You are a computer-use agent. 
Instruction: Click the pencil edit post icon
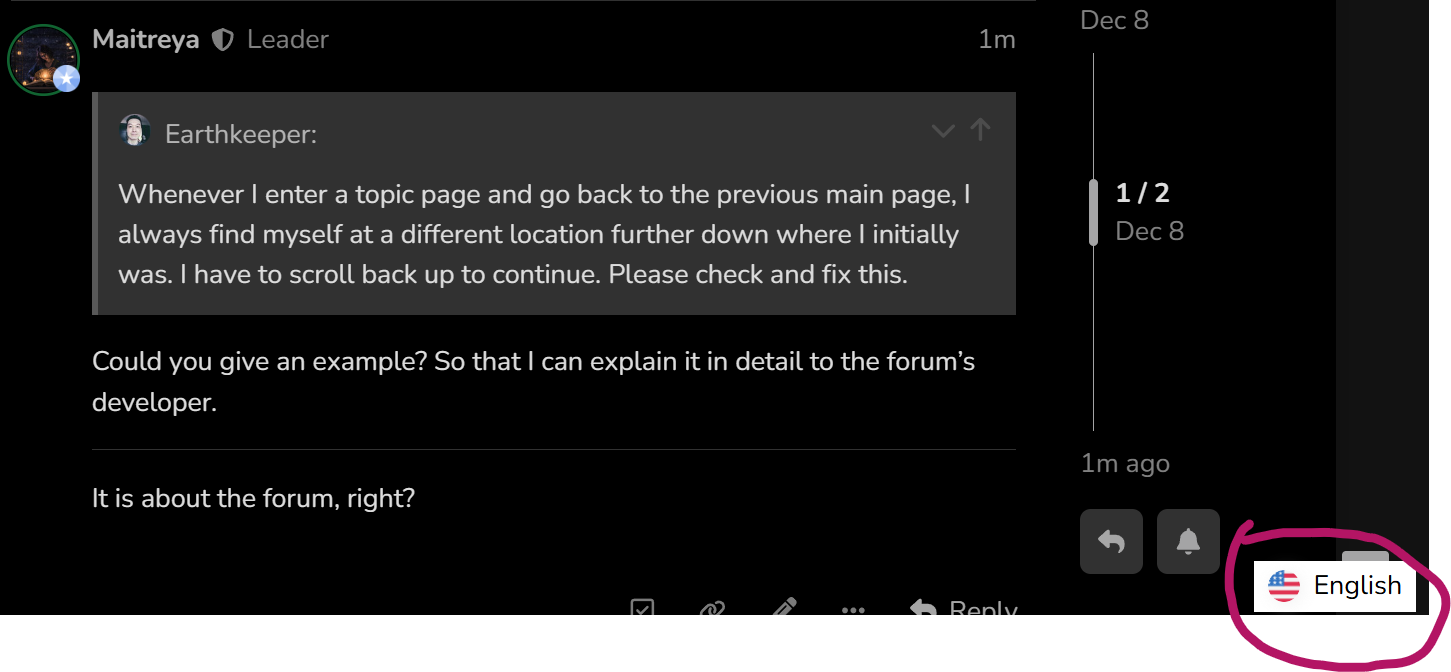tap(784, 608)
